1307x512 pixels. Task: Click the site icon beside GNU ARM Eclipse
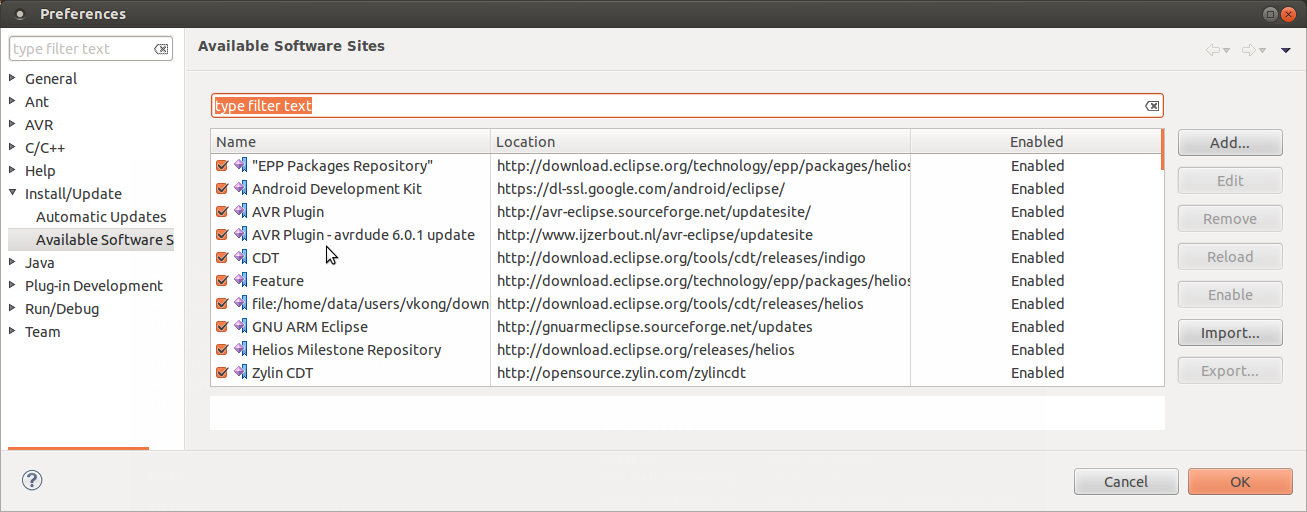click(x=240, y=327)
